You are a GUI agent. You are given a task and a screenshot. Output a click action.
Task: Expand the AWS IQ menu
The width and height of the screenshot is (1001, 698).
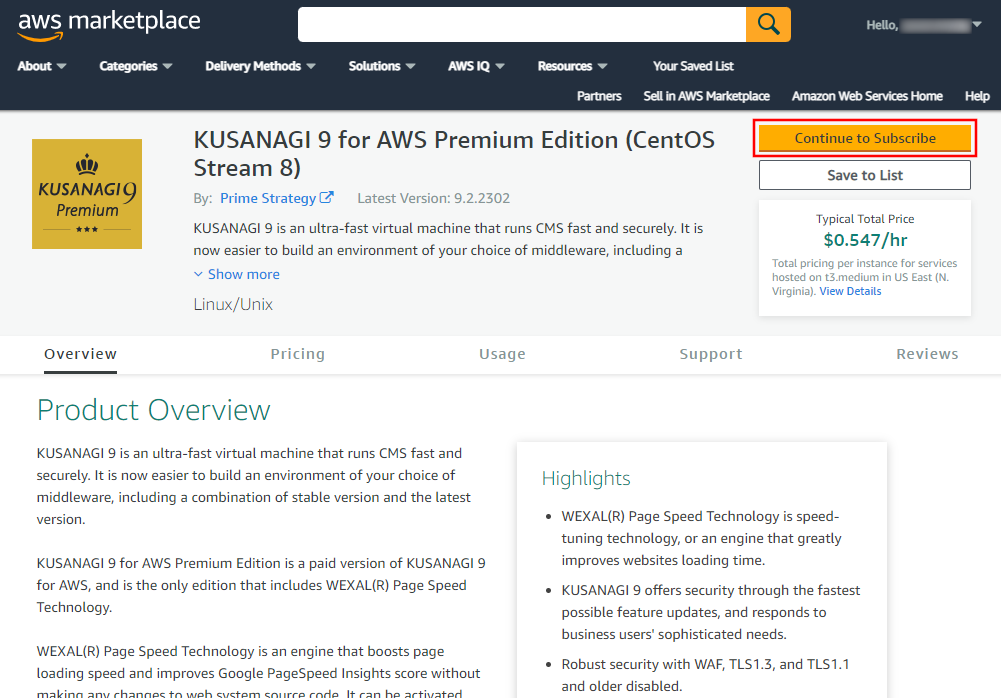click(476, 66)
